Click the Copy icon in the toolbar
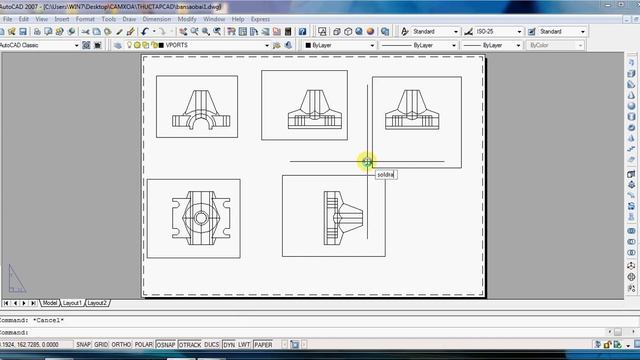The image size is (640, 360). (x=96, y=31)
